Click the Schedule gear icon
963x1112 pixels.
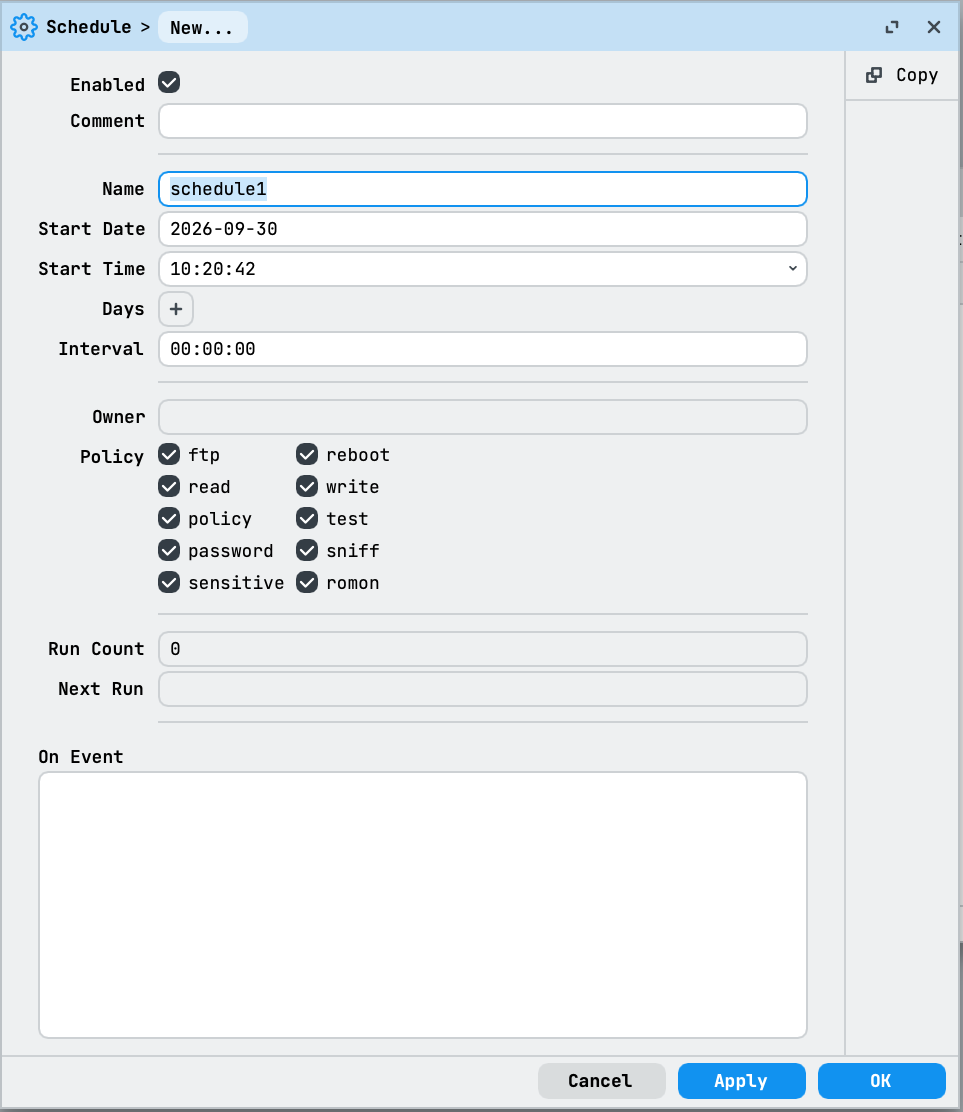coord(23,27)
